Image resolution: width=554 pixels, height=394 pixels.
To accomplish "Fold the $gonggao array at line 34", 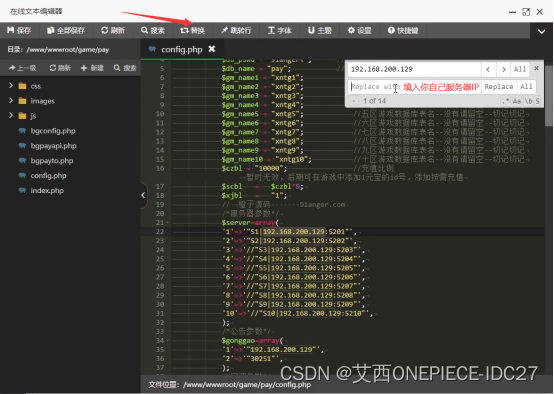I will coord(167,341).
